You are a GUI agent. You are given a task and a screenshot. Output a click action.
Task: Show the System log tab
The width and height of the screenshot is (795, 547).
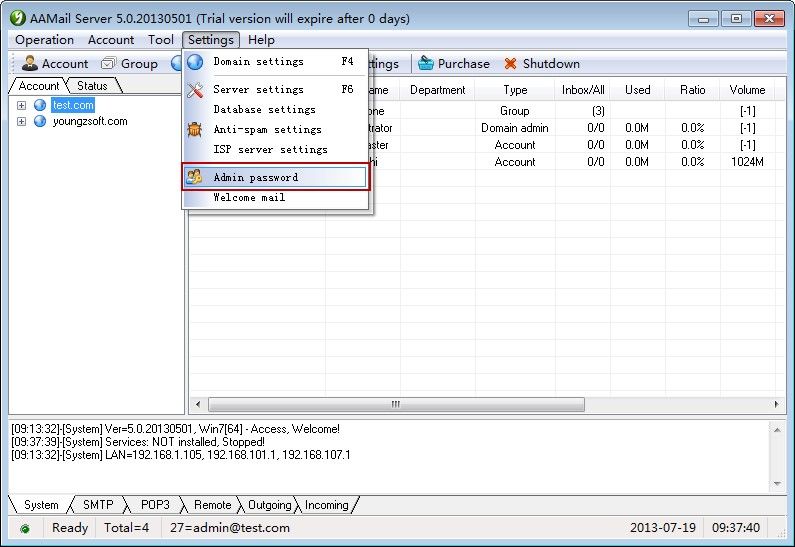click(x=41, y=505)
